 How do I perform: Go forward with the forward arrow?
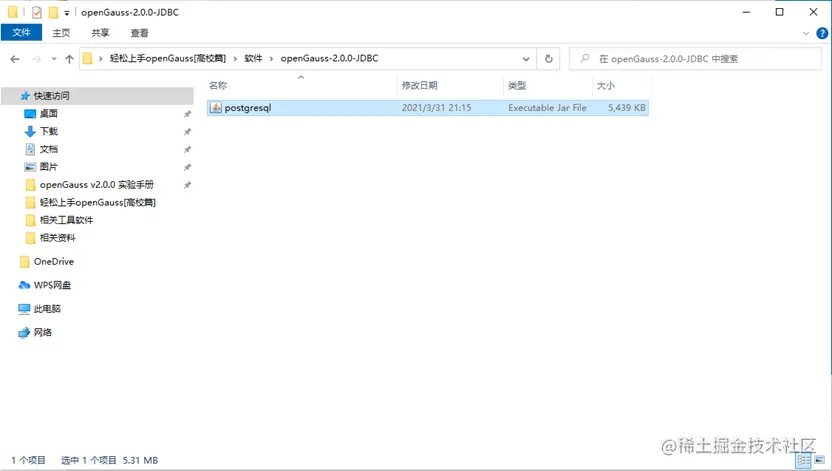click(36, 59)
